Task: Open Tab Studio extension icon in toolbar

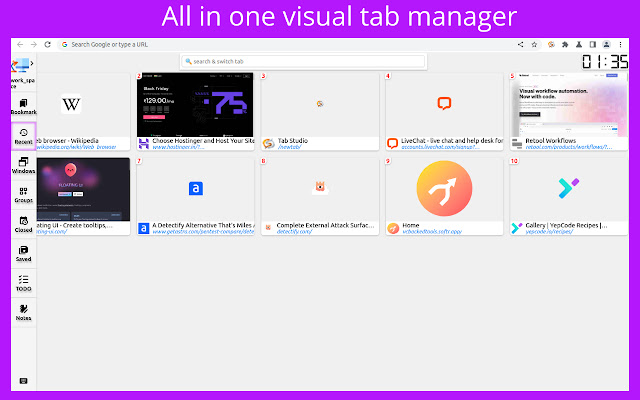Action: pos(551,44)
